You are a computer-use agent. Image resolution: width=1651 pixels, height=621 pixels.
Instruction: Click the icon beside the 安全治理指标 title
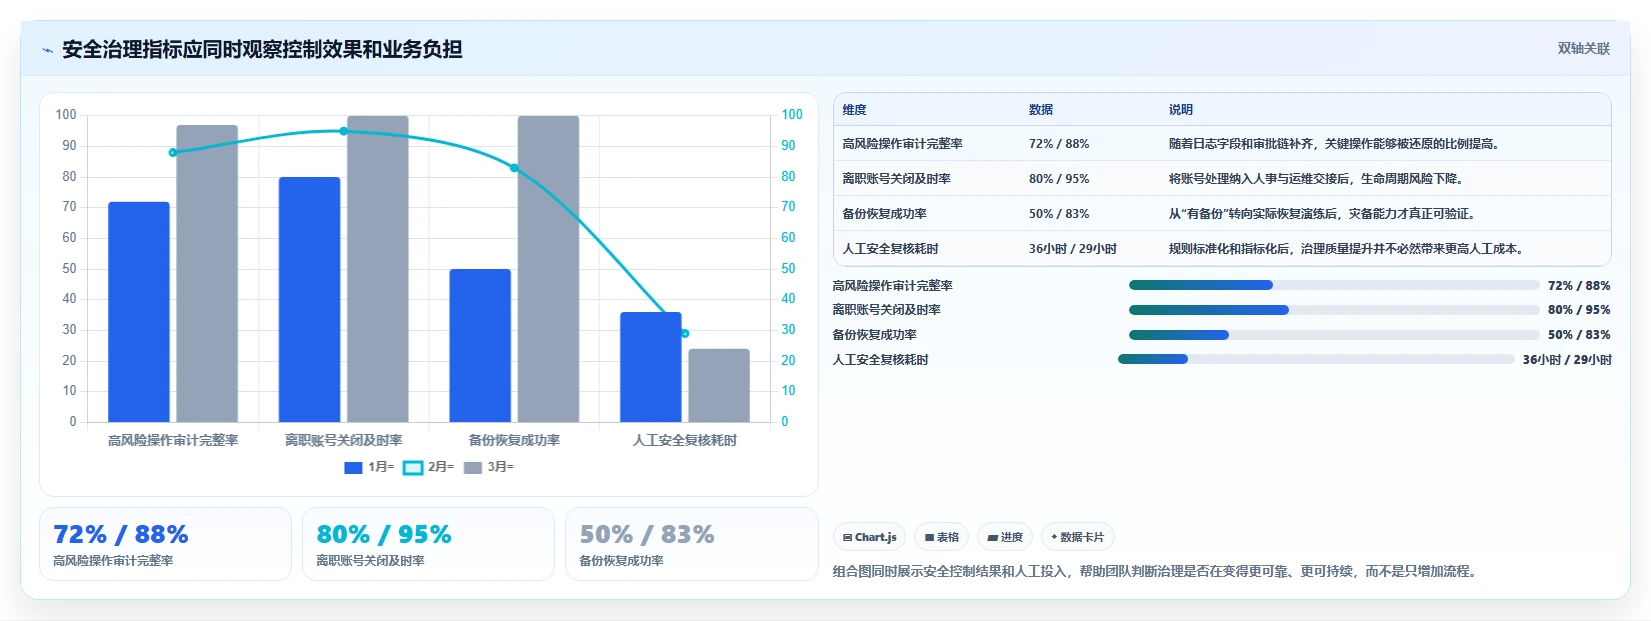pos(47,50)
